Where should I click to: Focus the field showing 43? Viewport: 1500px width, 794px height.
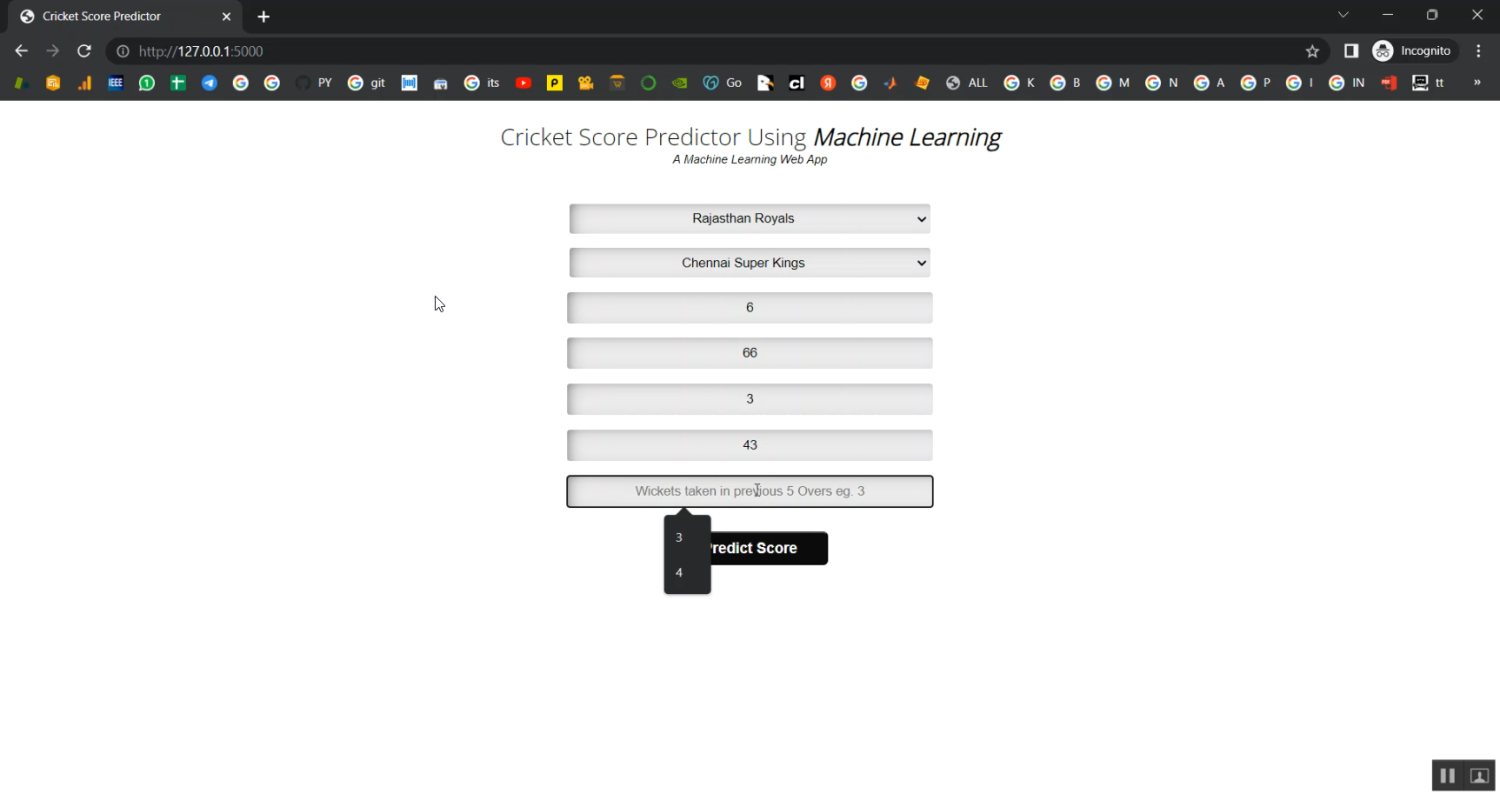pyautogui.click(x=750, y=445)
